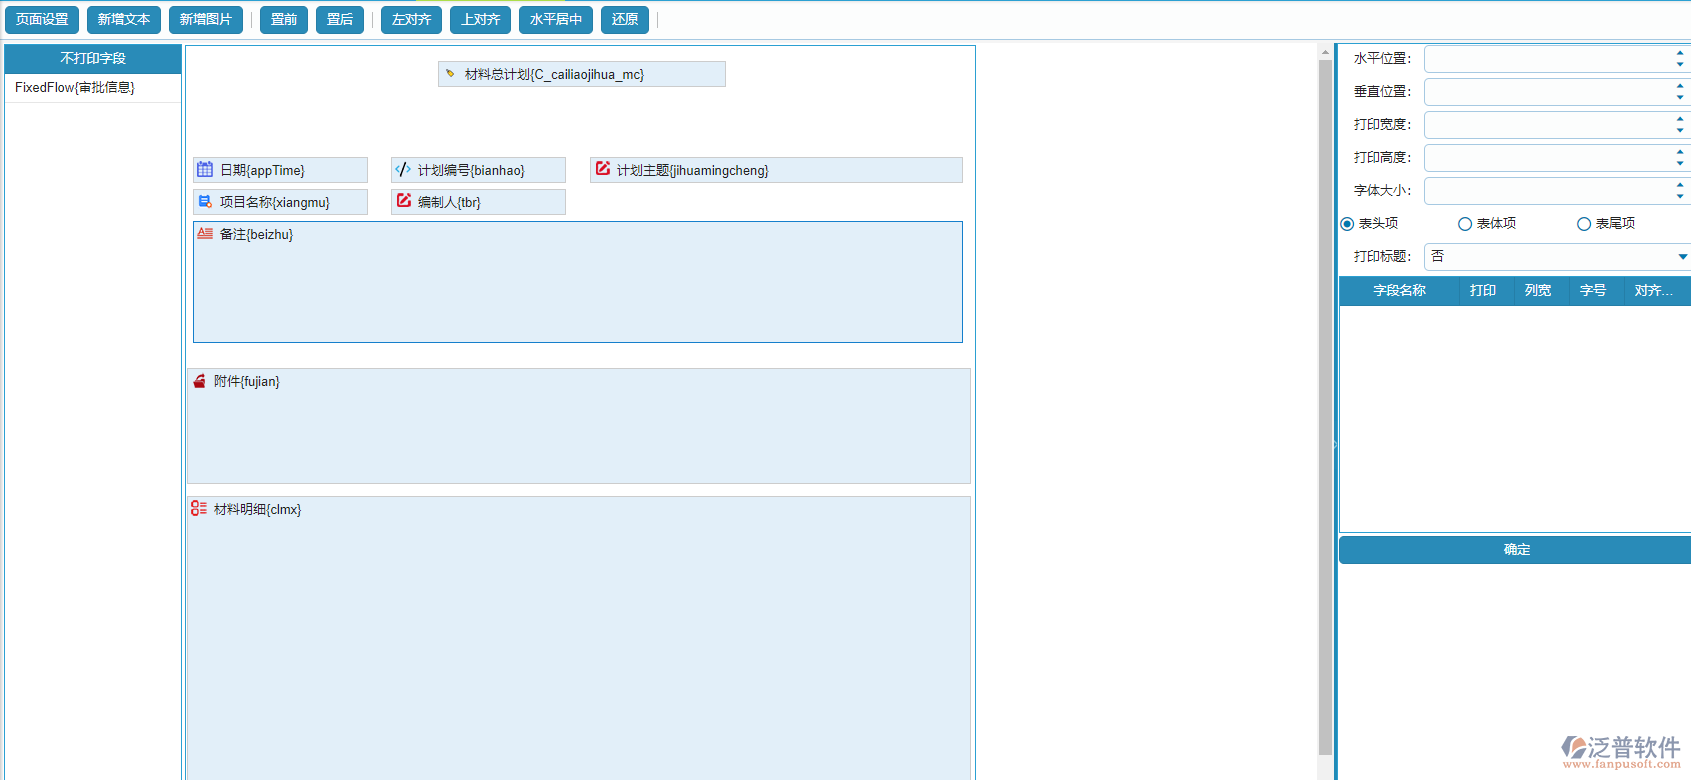1691x780 pixels.
Task: Click the list icon beside 材料明细{clmx}
Action: point(199,508)
